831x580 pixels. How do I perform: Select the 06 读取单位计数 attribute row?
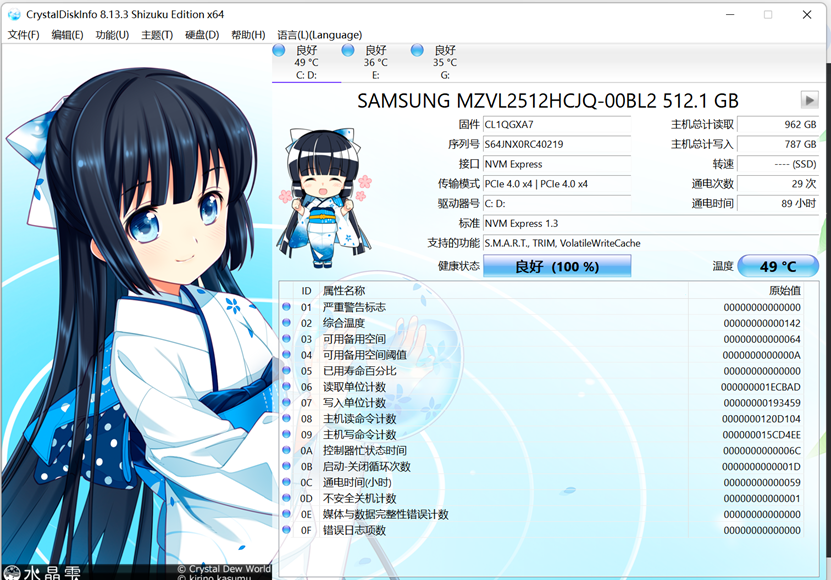(x=542, y=387)
